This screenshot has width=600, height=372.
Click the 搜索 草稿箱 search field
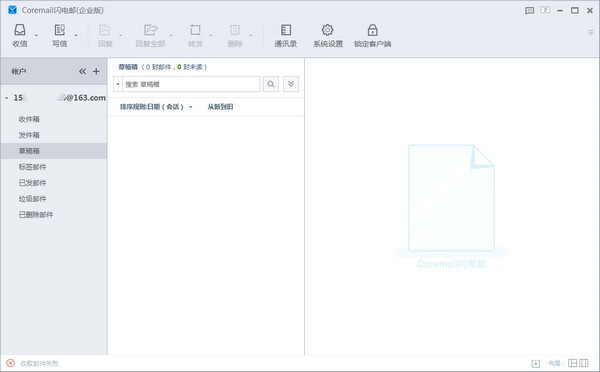pos(191,84)
